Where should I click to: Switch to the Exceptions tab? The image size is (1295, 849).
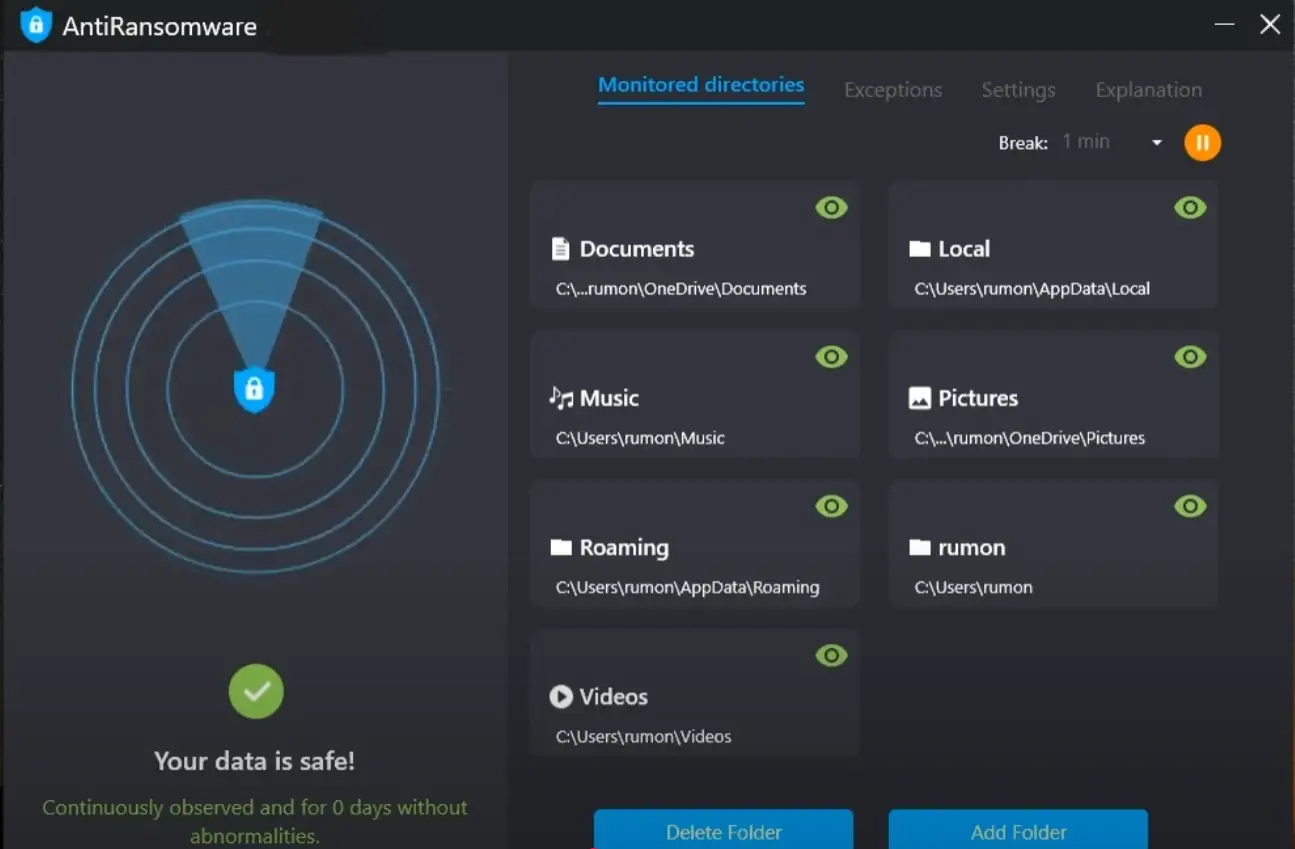coord(893,90)
